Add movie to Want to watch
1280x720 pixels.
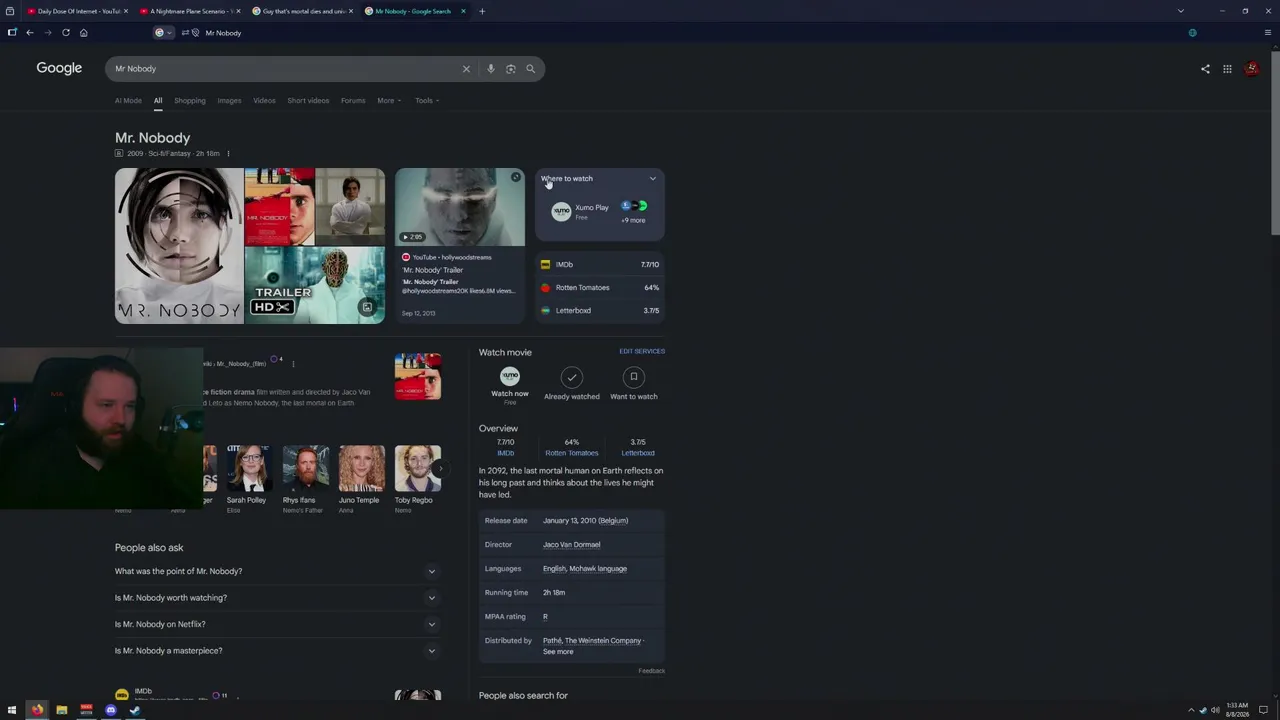633,383
